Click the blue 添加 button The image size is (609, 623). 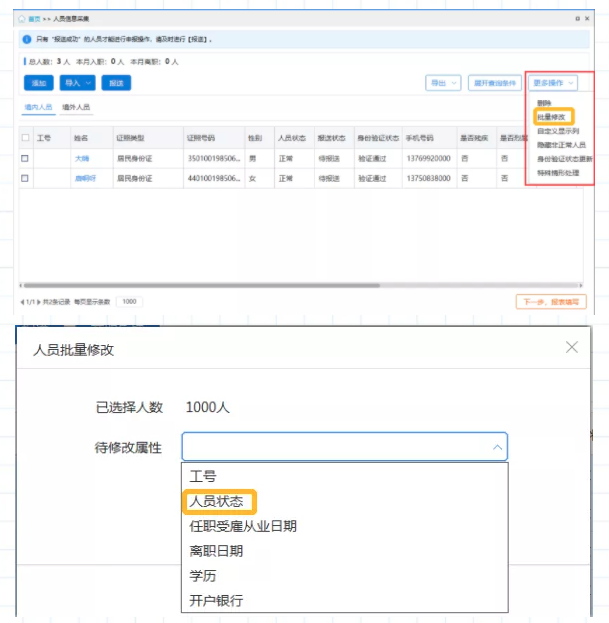click(x=38, y=83)
